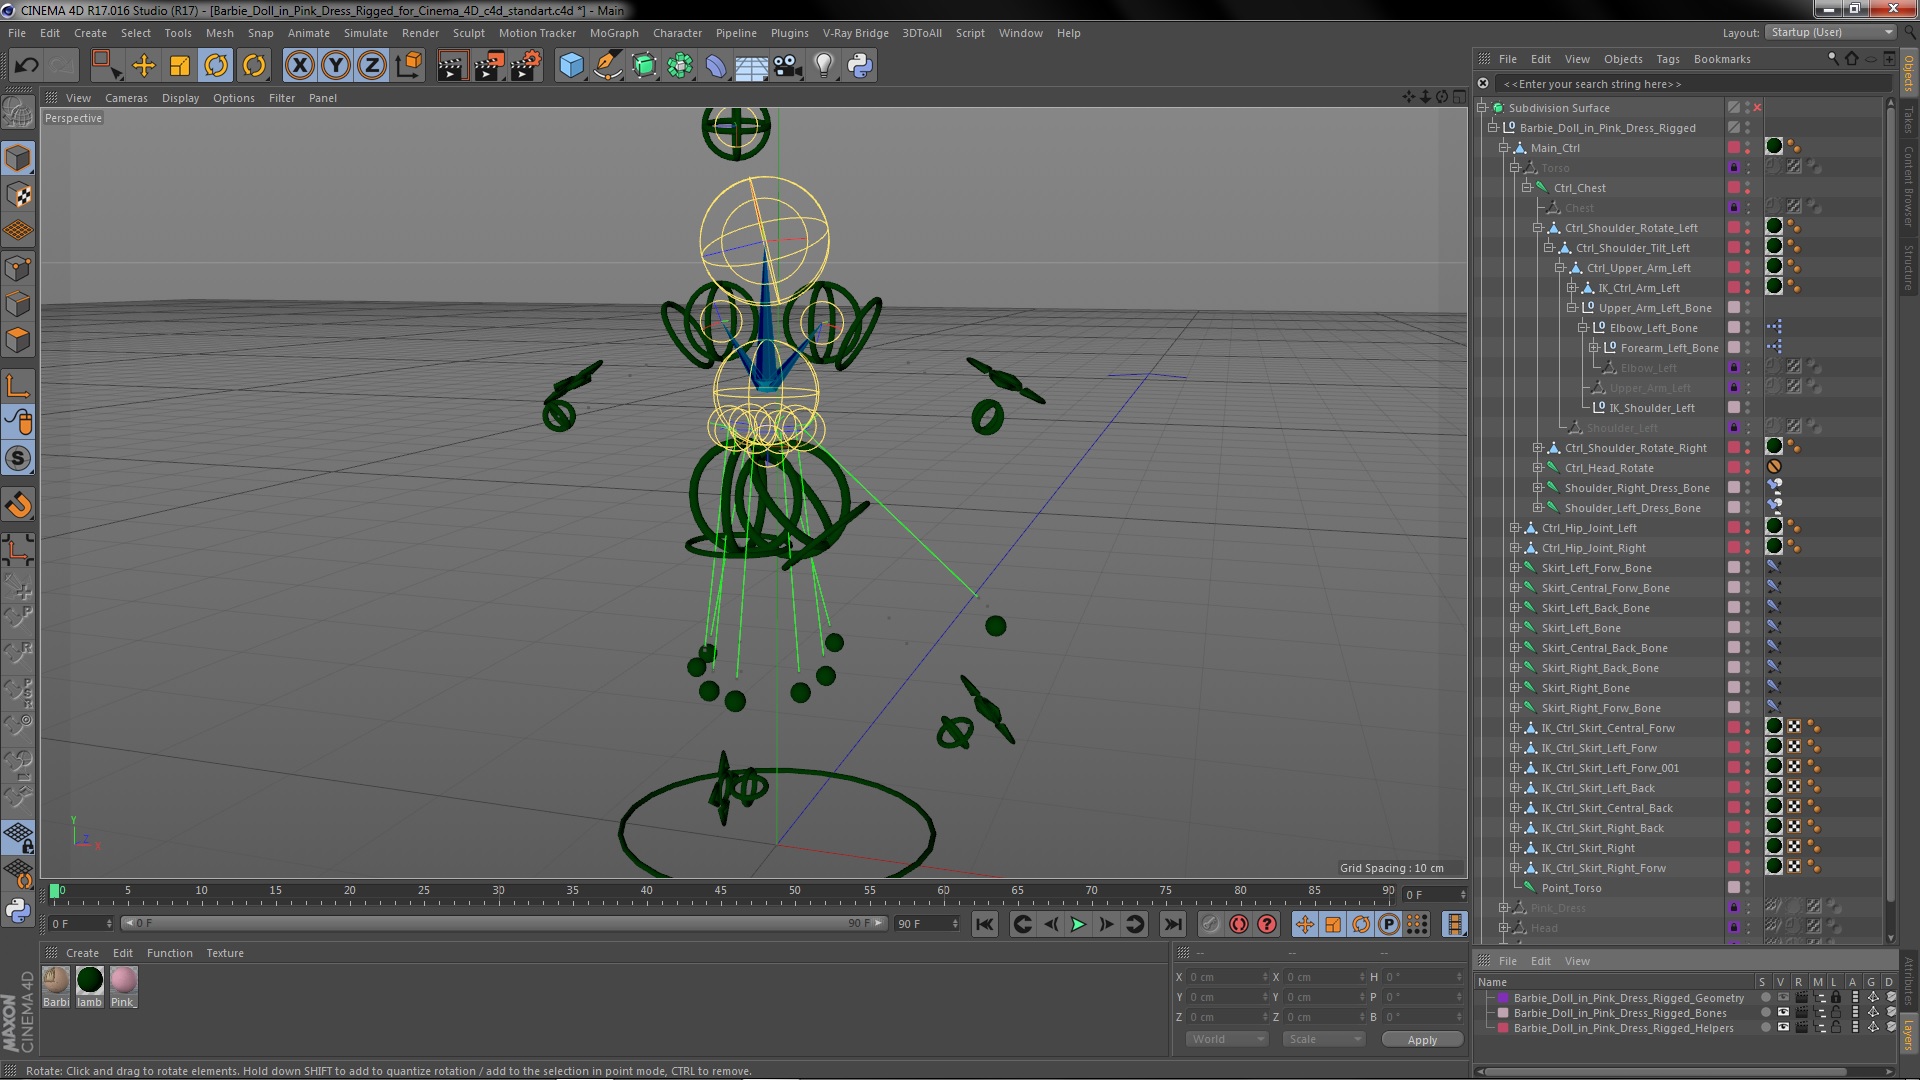Render to Picture Viewer

[x=489, y=66]
